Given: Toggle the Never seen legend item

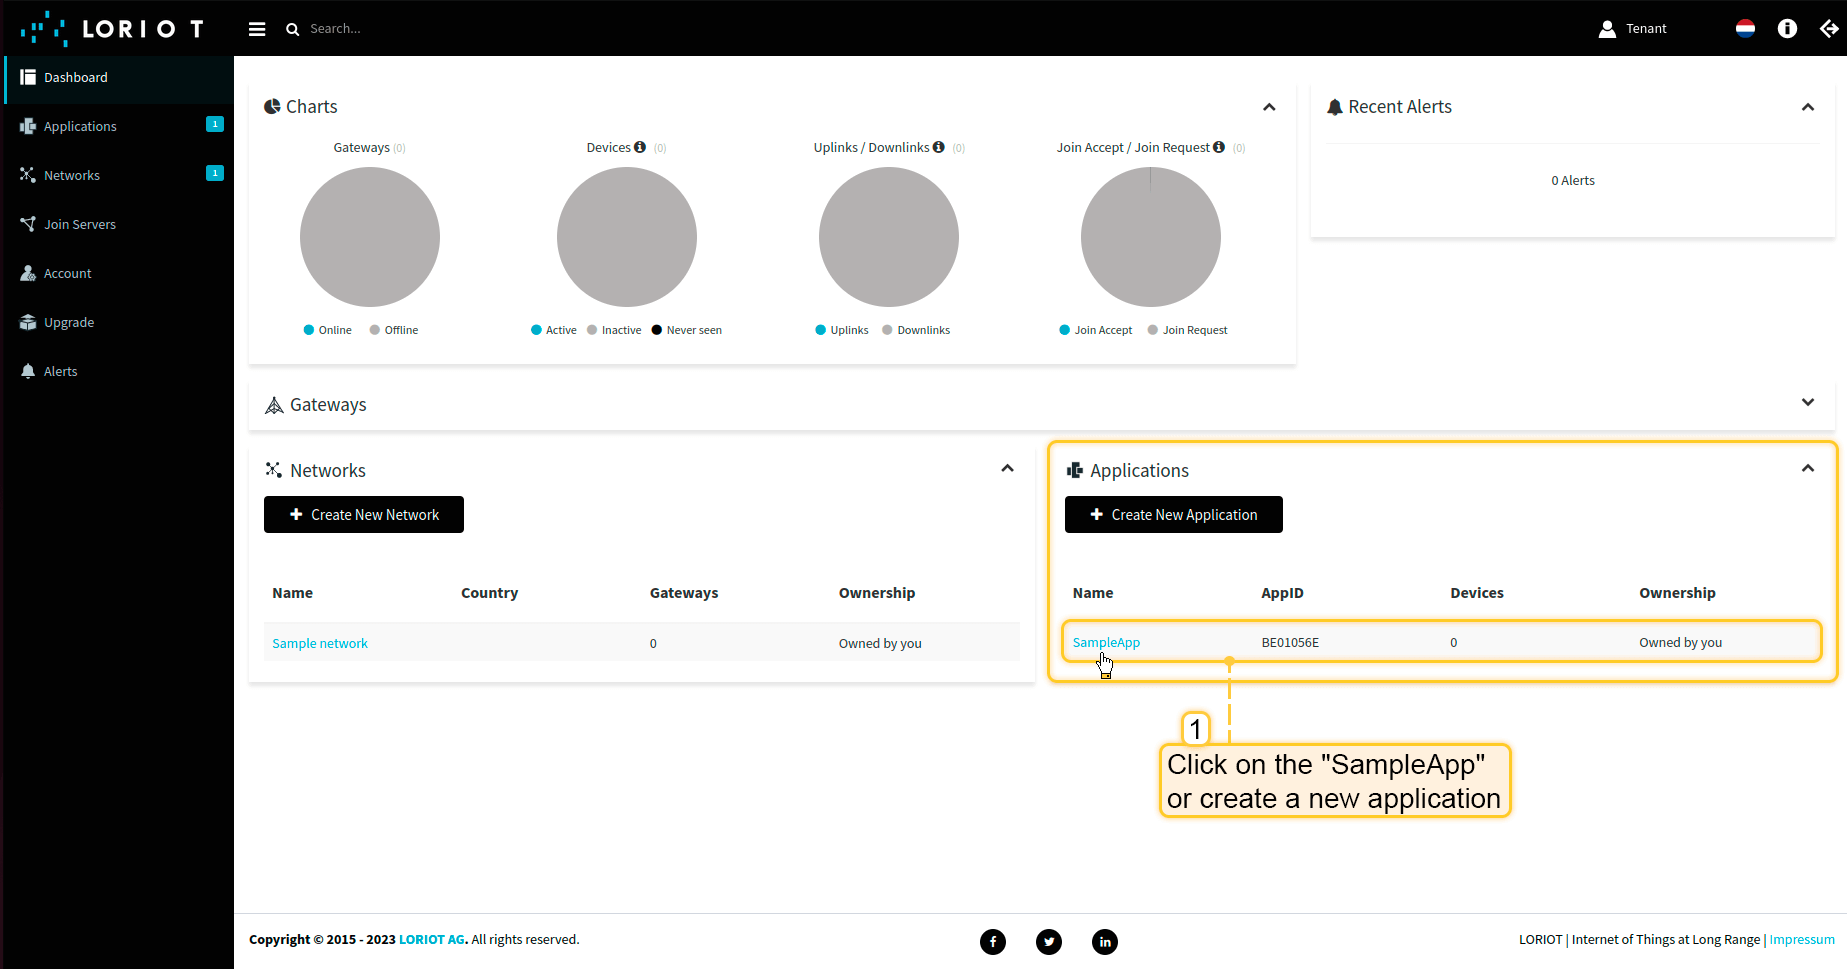Looking at the screenshot, I should click(686, 330).
